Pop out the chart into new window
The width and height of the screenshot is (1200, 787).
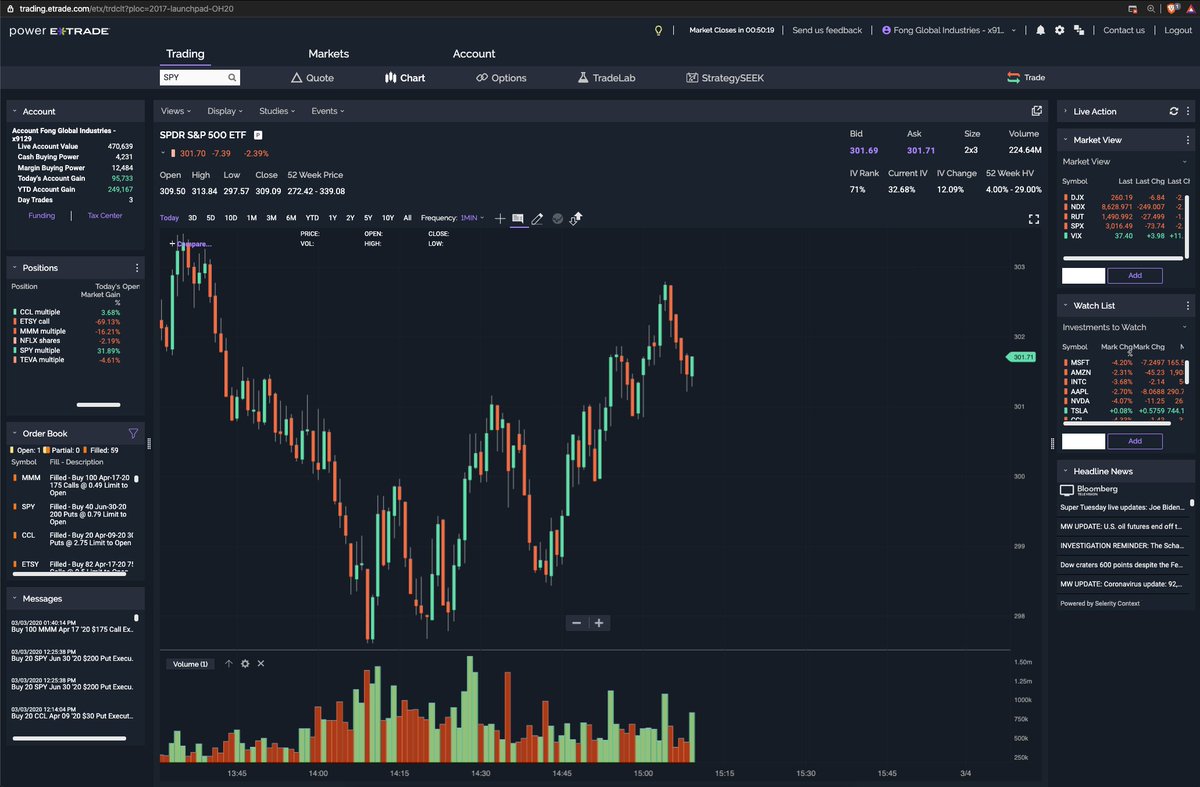(1037, 111)
